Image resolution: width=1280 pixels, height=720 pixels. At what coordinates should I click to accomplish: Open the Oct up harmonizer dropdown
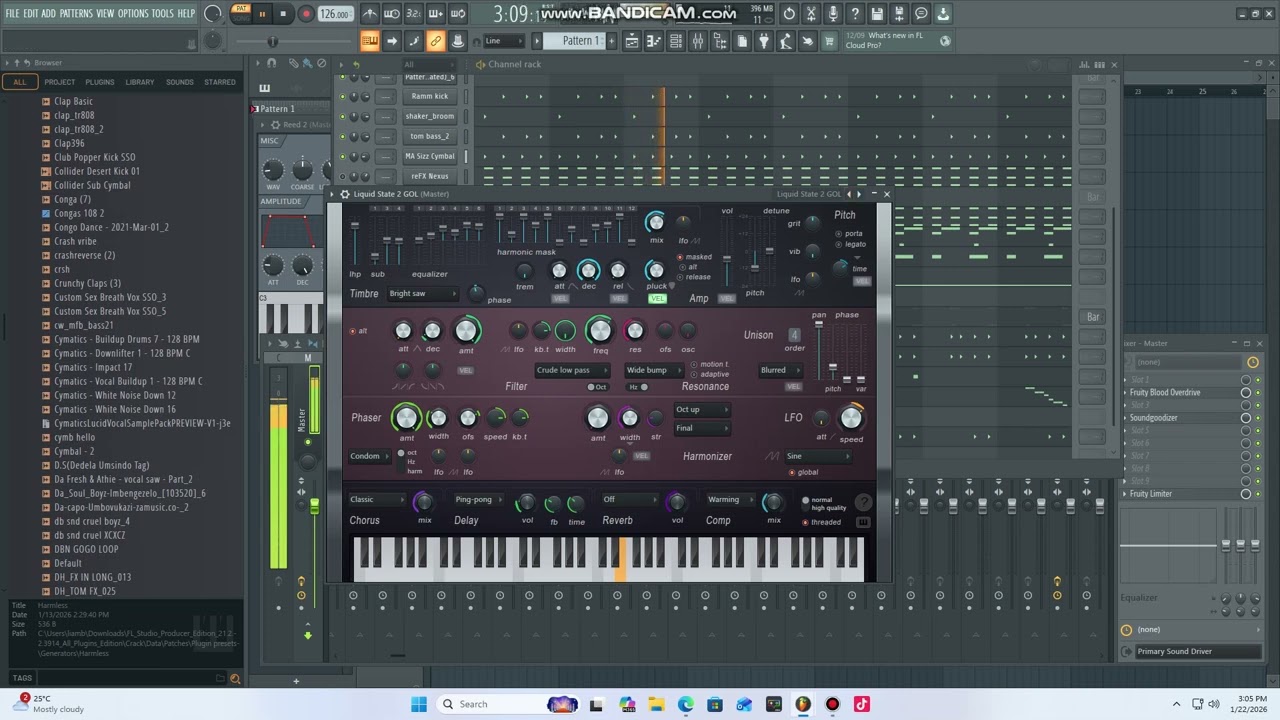[x=702, y=409]
